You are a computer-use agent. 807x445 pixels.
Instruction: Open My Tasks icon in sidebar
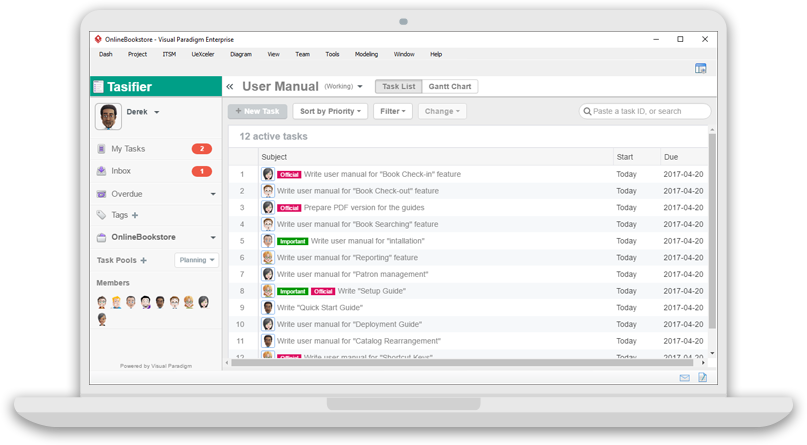(x=101, y=149)
